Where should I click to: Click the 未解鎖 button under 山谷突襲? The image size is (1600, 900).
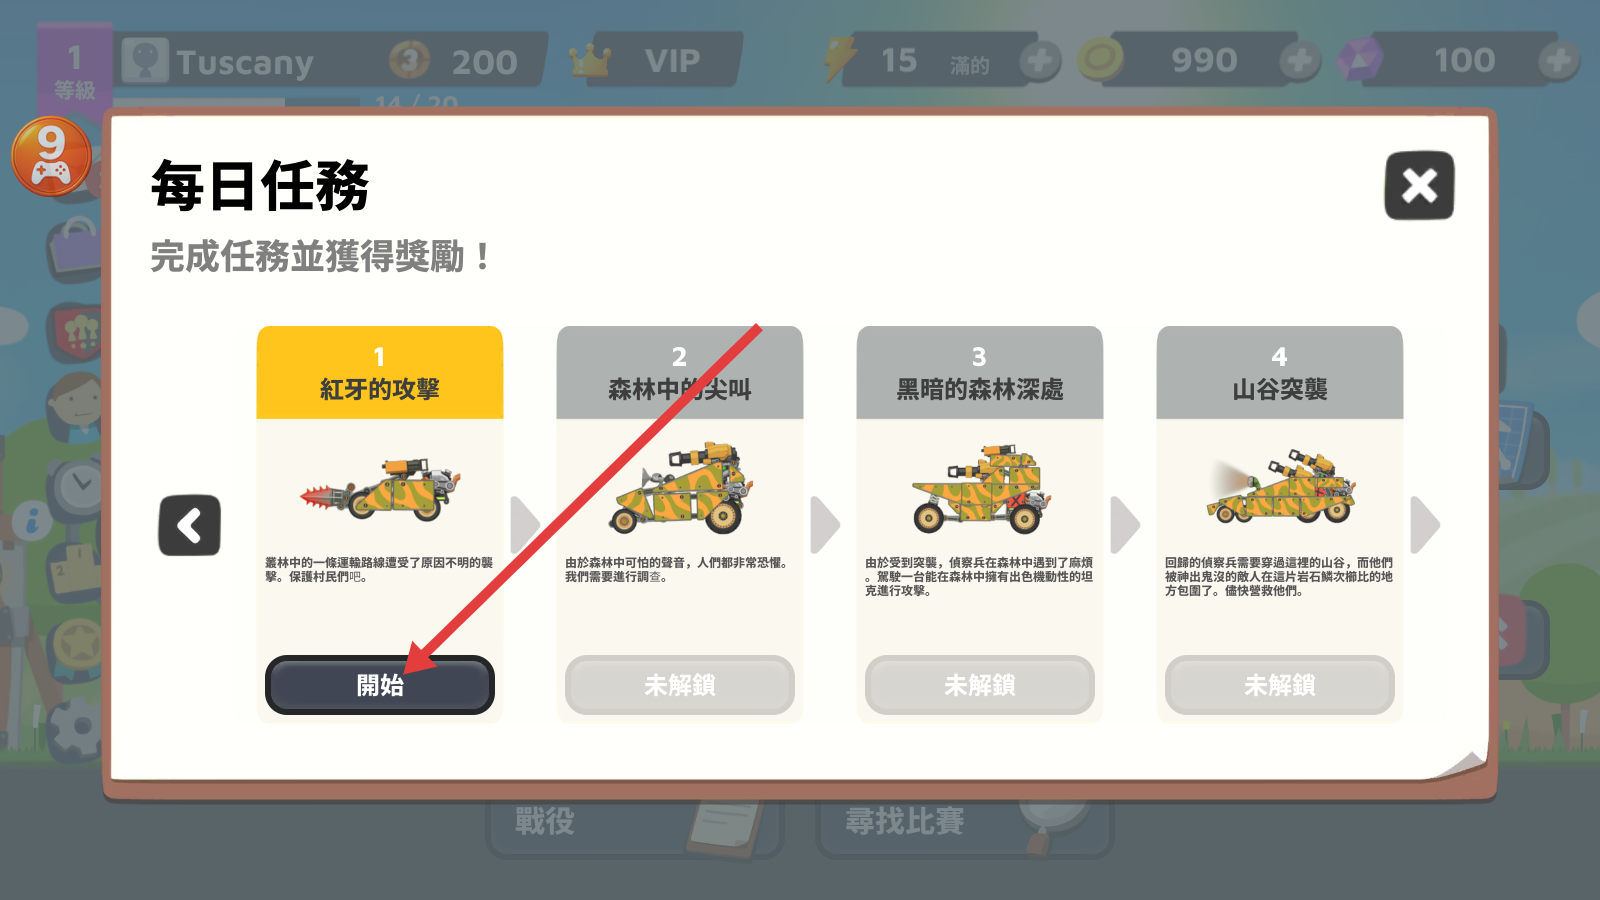(x=1280, y=685)
